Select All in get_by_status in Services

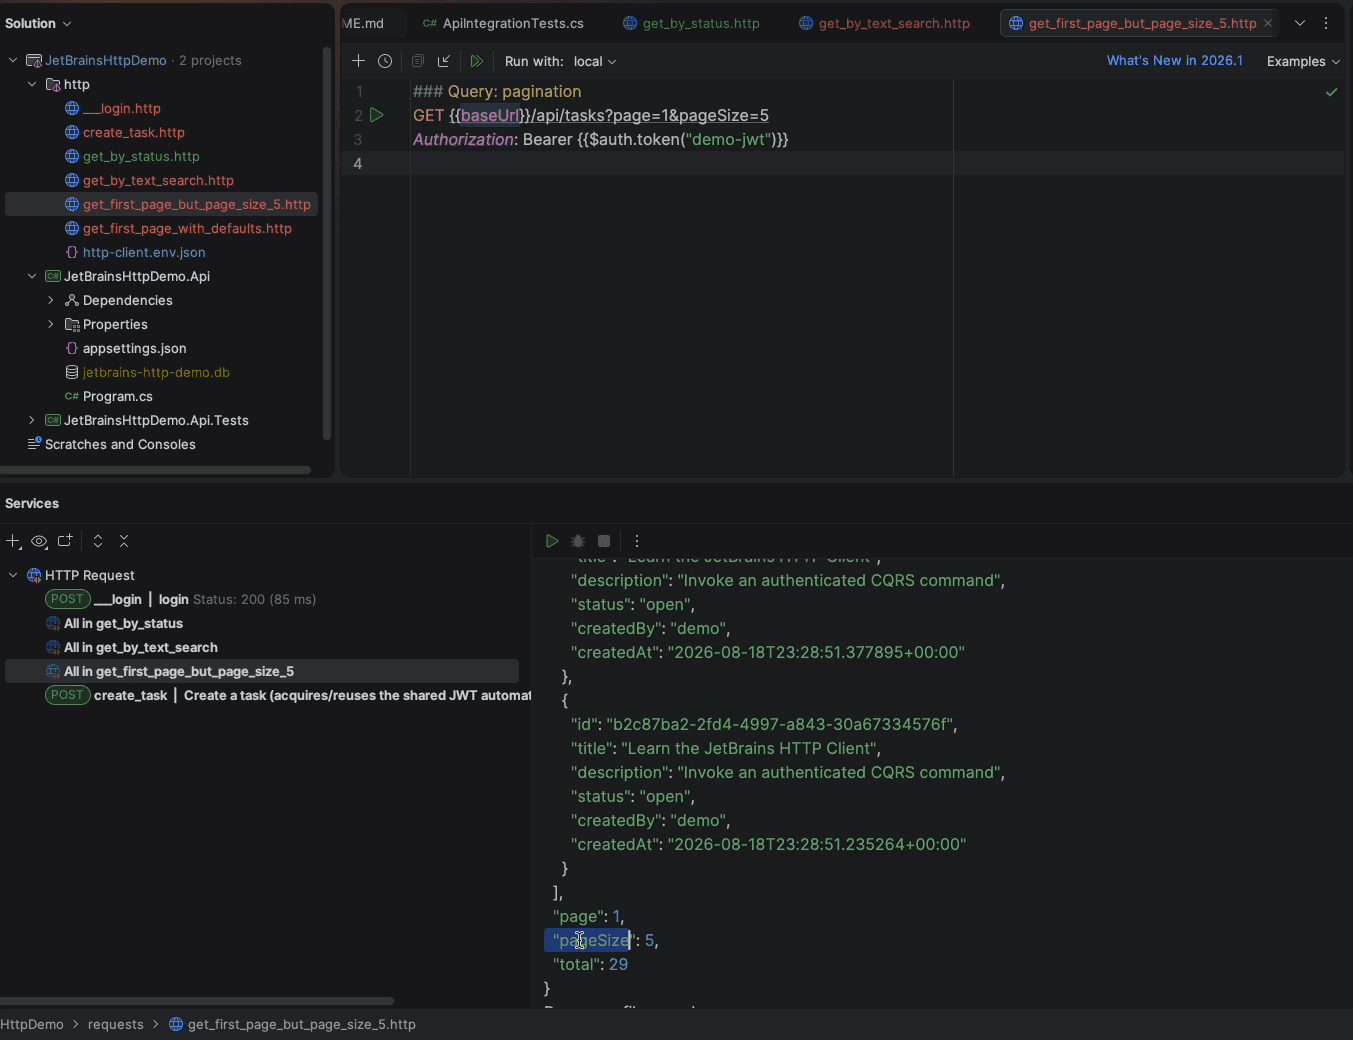[123, 623]
